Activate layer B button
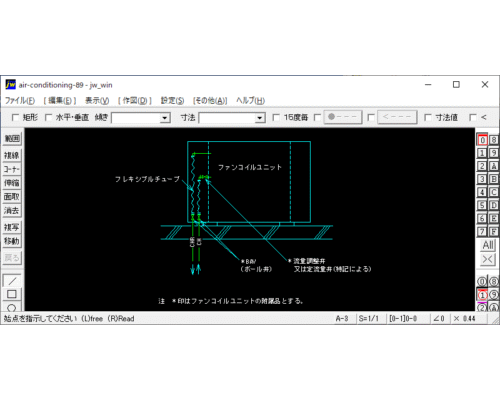Viewport: 500px width, 400px height. [x=494, y=179]
